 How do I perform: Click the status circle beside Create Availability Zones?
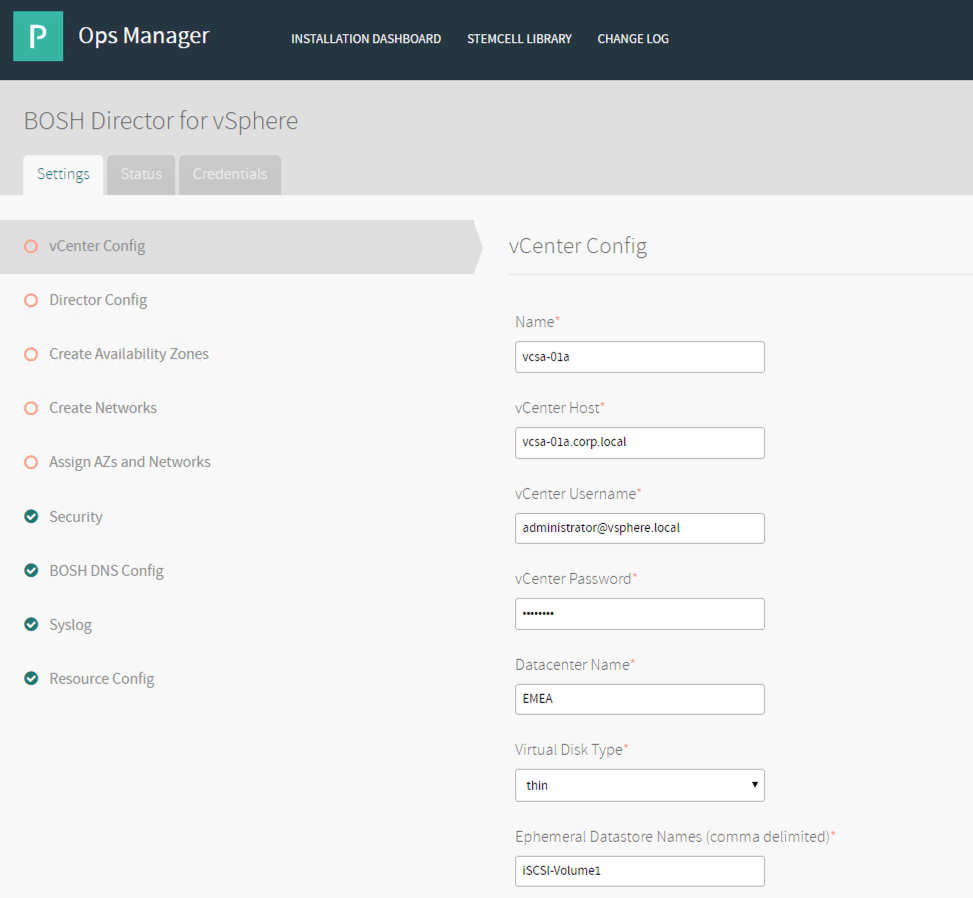31,354
